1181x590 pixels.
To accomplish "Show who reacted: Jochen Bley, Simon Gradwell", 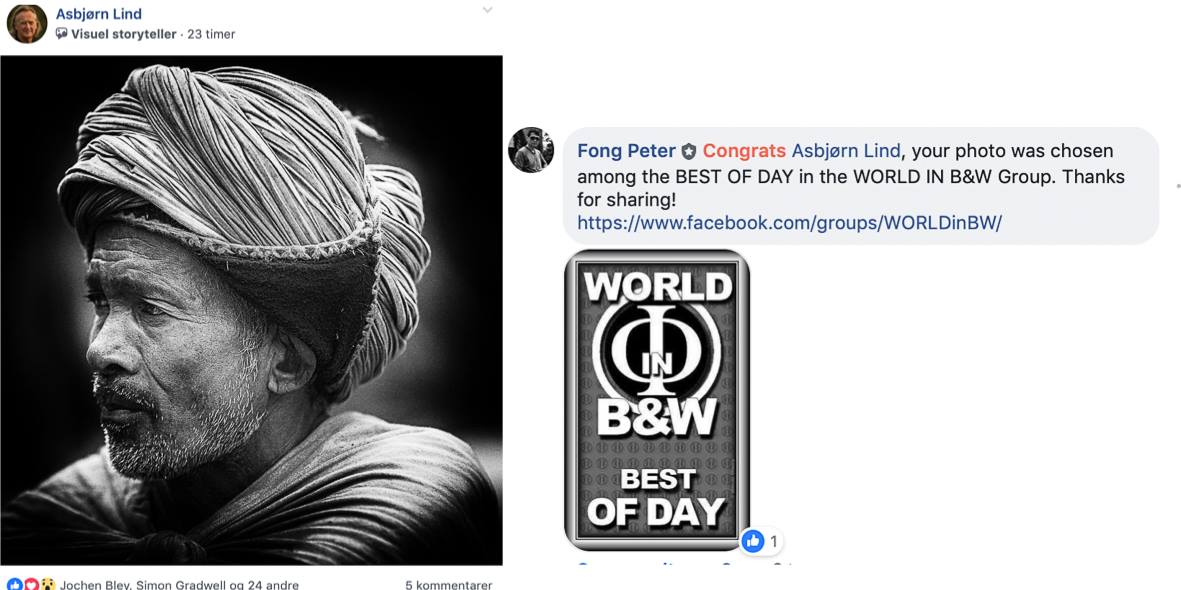I will tap(179, 585).
